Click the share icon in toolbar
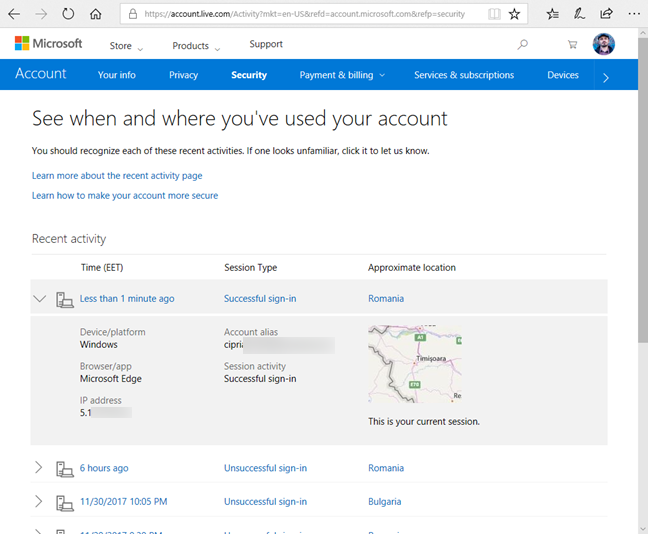 tap(606, 14)
